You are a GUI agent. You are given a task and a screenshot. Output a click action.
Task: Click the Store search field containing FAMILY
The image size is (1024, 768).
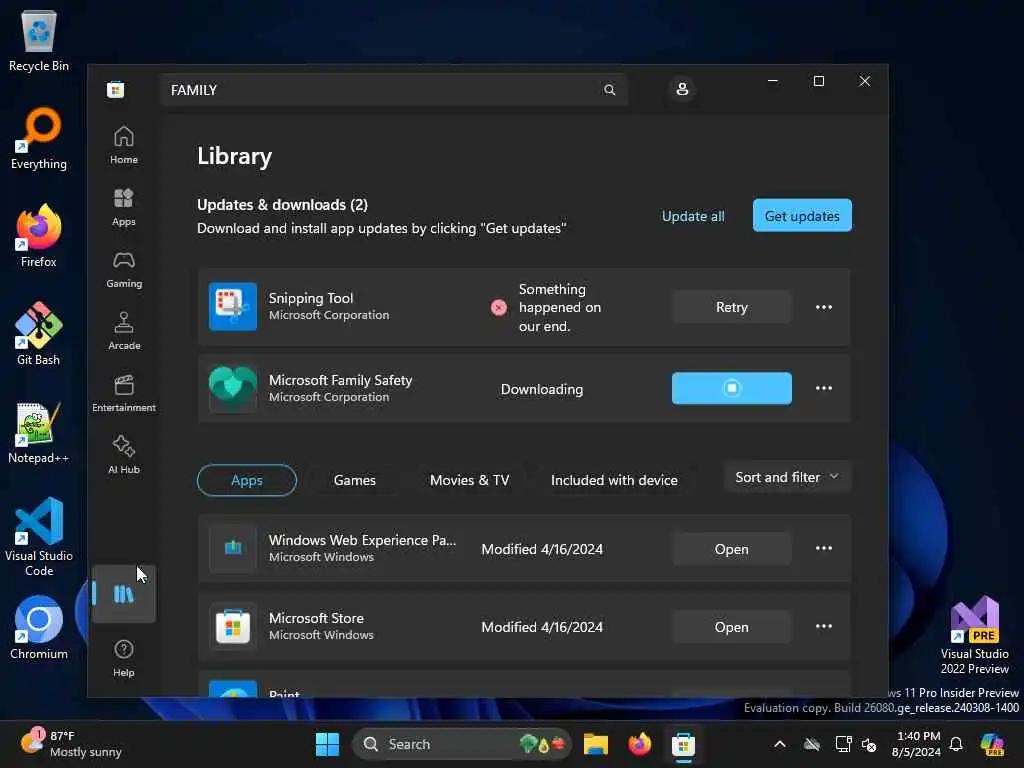tap(393, 90)
